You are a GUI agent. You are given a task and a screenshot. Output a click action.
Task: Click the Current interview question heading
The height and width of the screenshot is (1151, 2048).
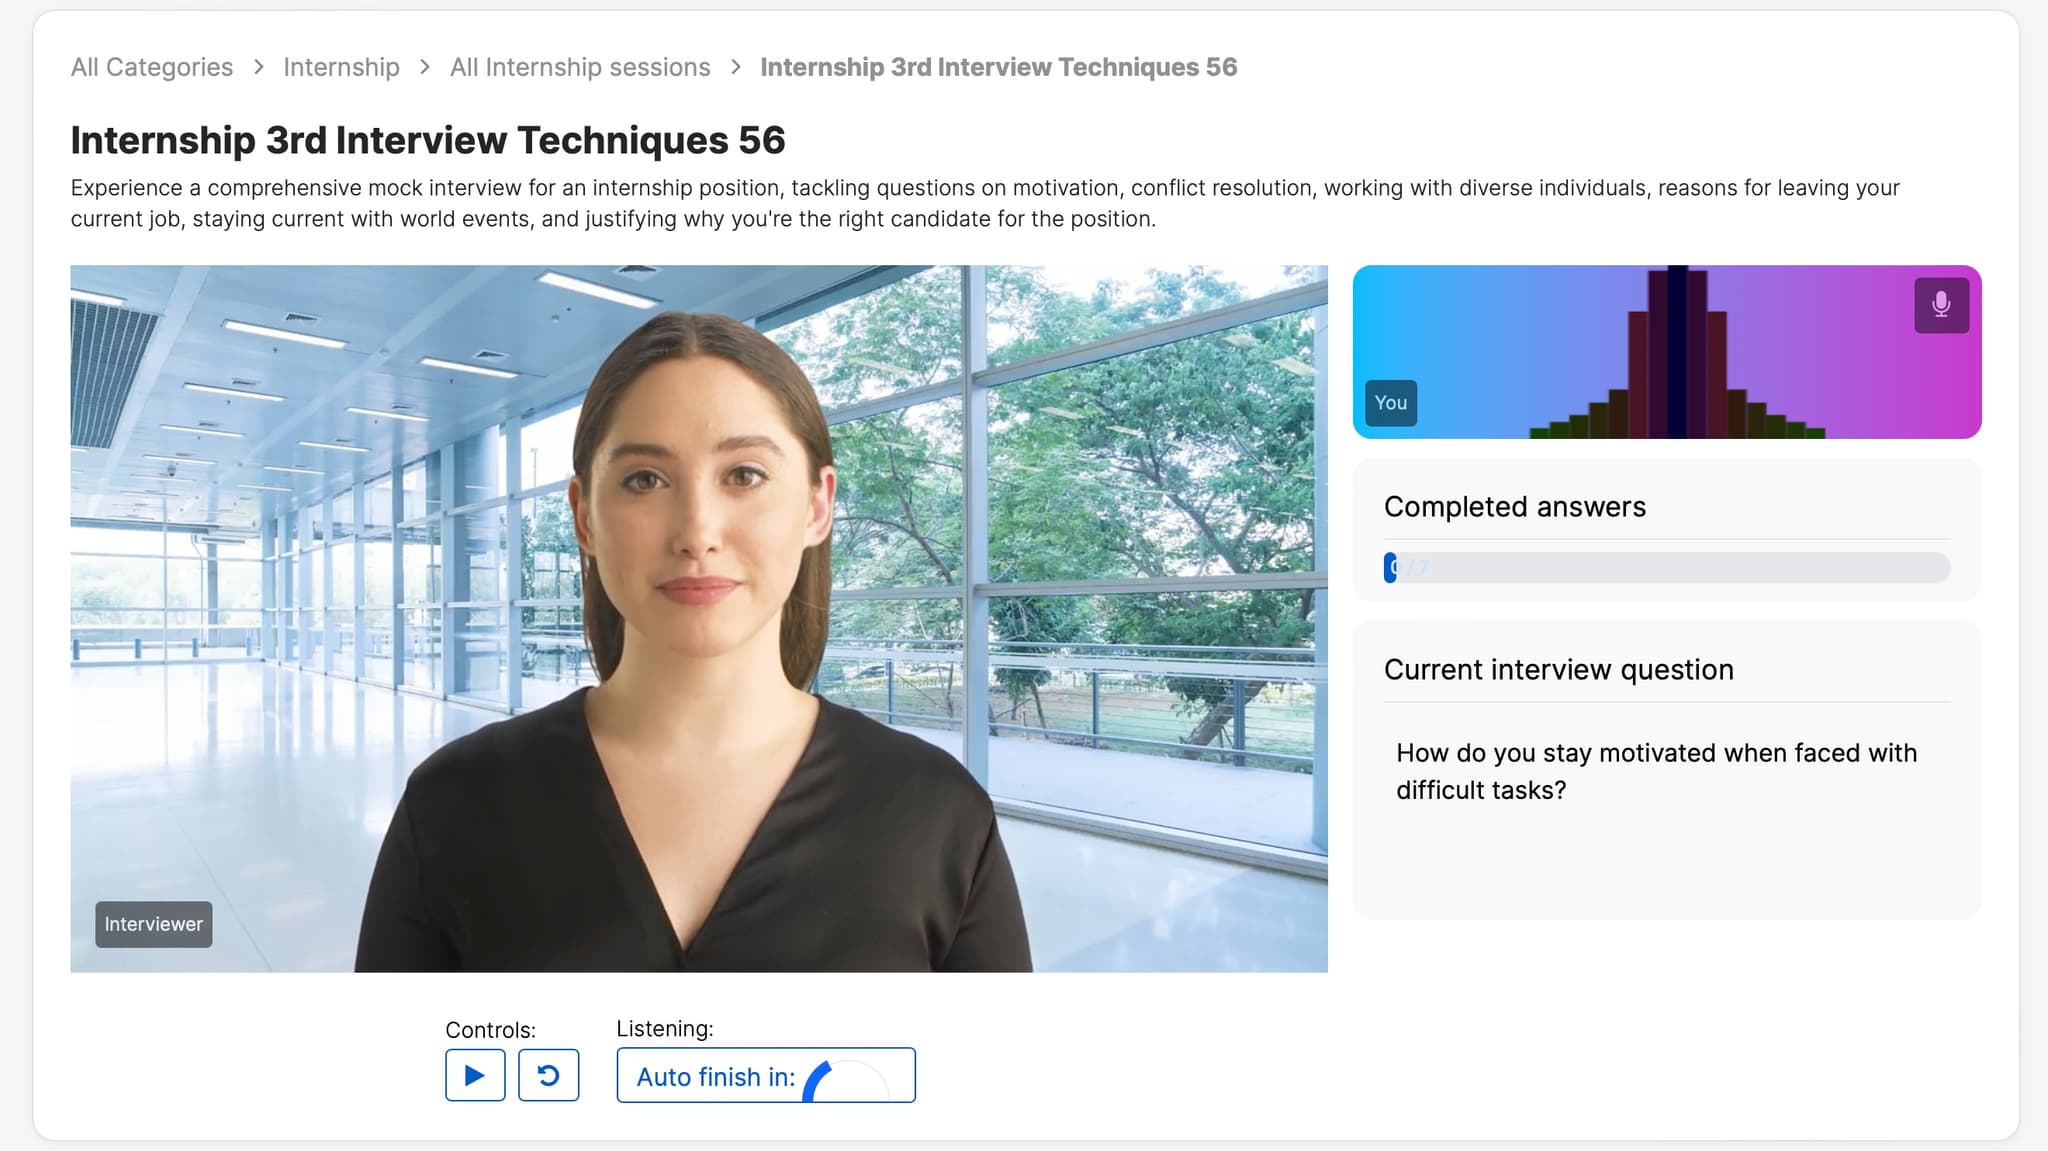[1558, 670]
